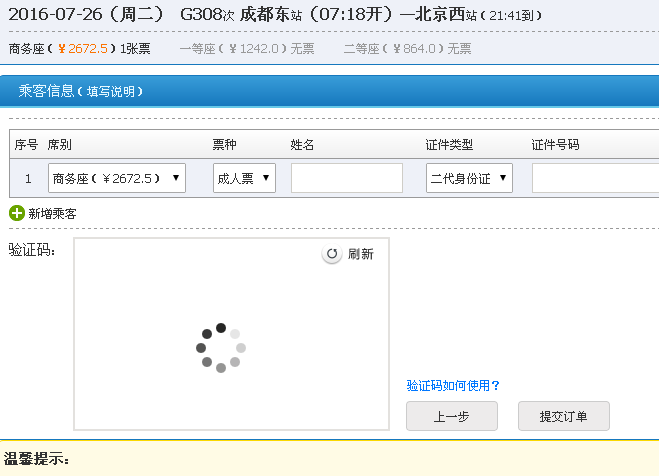
Task: Click the 上一步 previous step button
Action: pos(452,416)
